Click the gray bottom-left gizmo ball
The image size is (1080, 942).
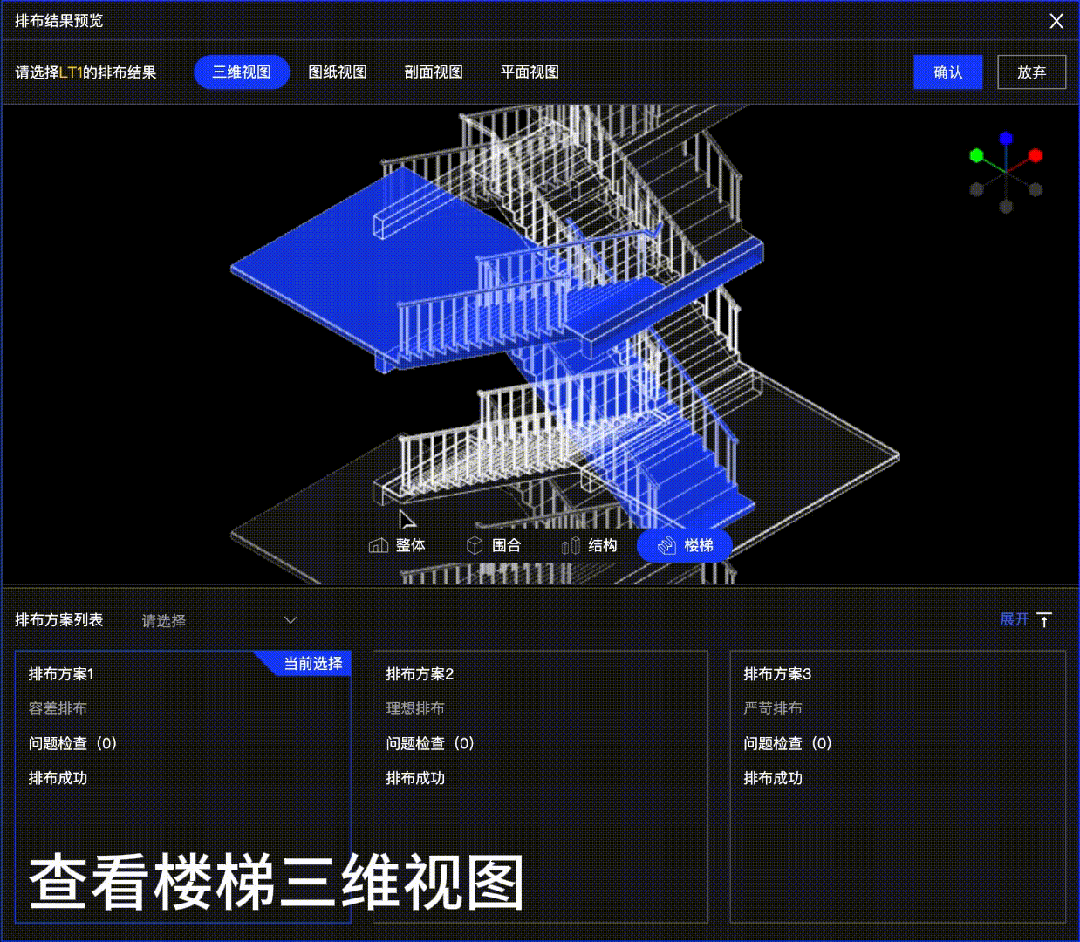pyautogui.click(x=976, y=189)
